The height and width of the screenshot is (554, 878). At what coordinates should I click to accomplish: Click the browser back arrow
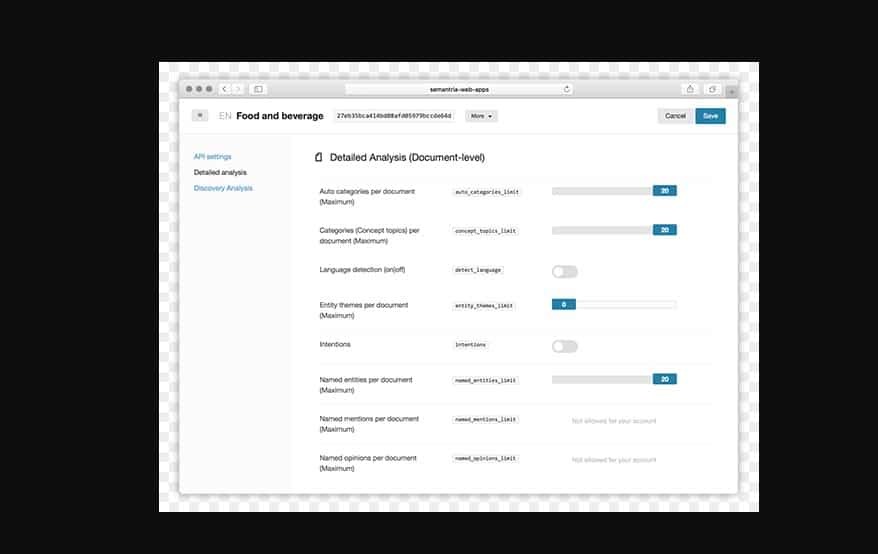point(224,89)
